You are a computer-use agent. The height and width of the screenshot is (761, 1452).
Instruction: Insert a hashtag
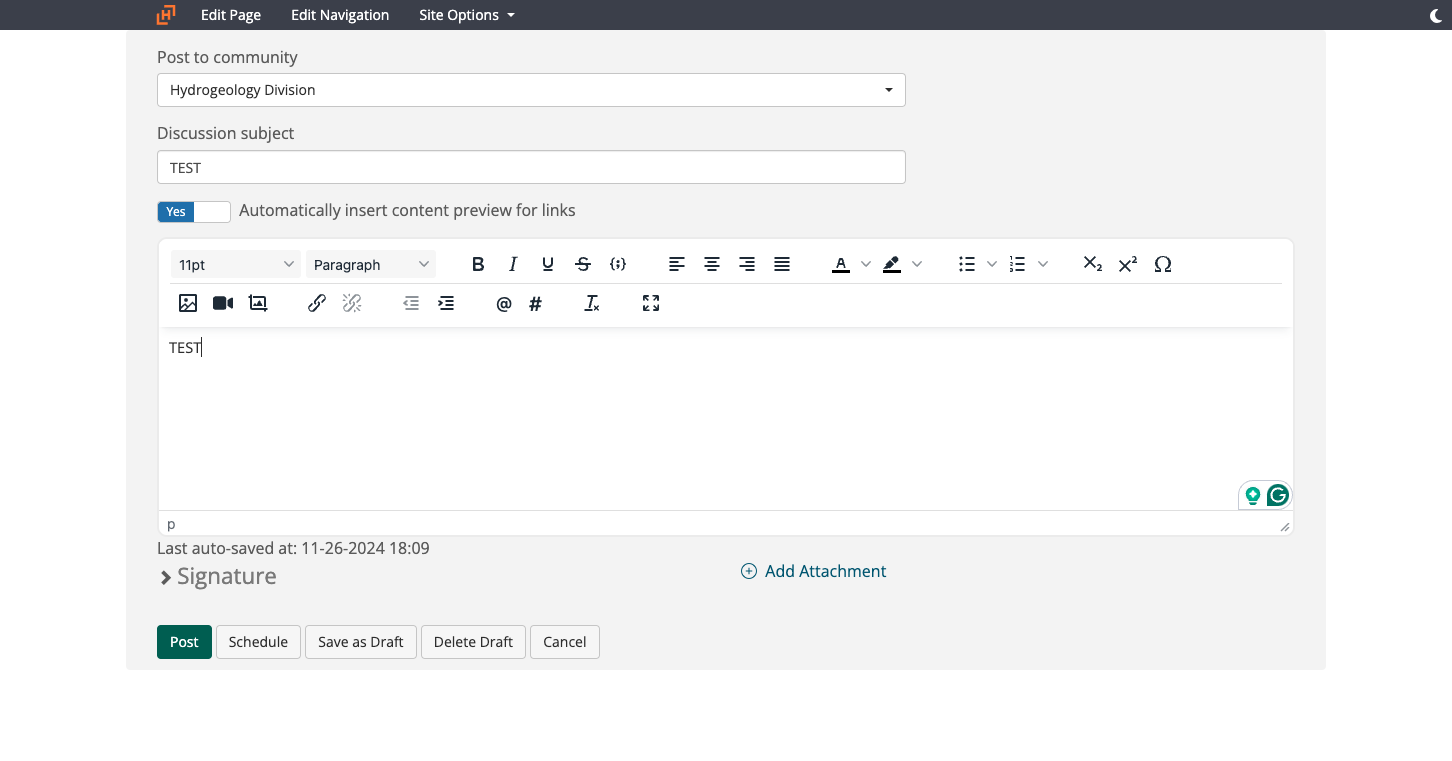[536, 304]
